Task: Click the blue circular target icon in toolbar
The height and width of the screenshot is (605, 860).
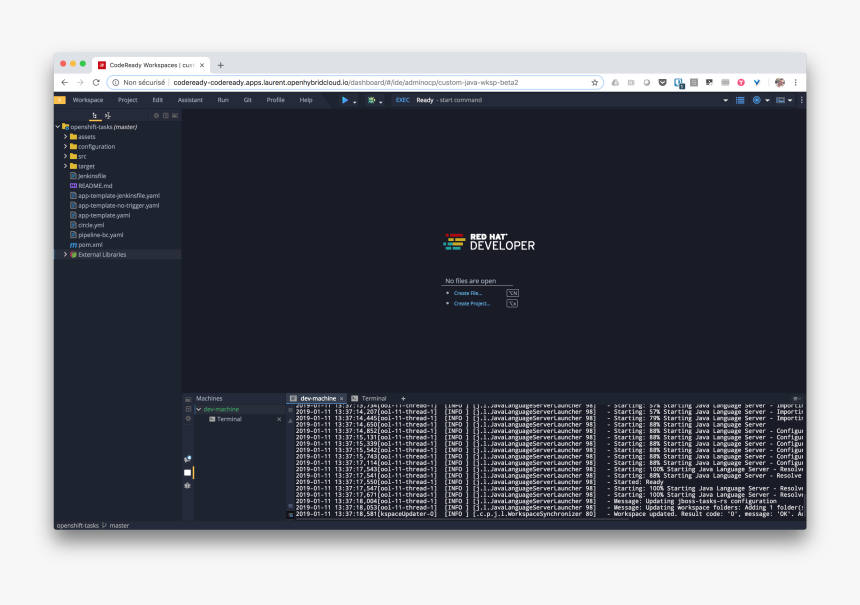Action: 757,100
